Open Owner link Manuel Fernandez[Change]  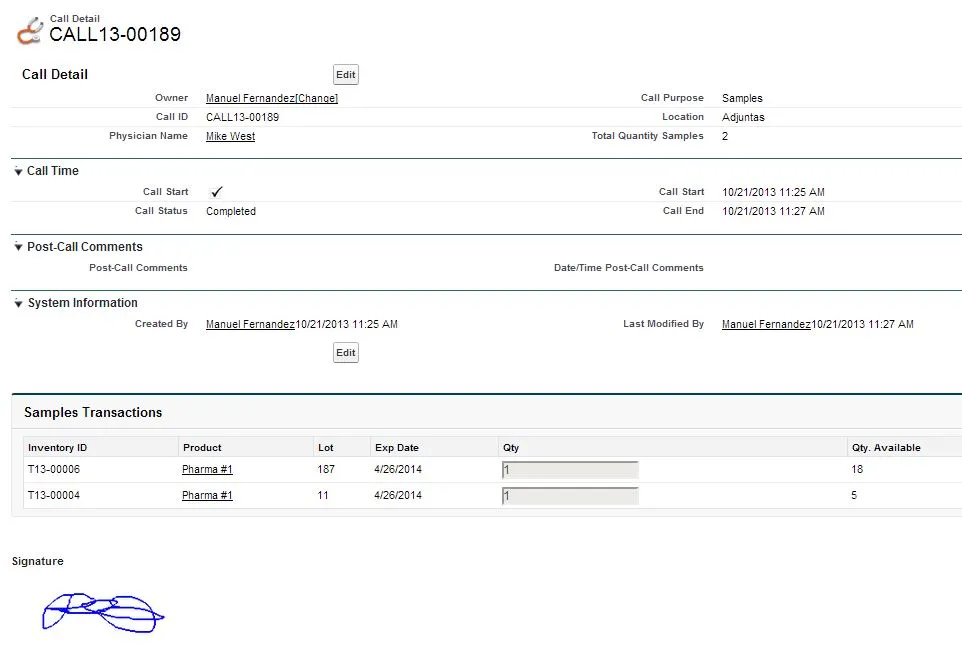pos(272,98)
